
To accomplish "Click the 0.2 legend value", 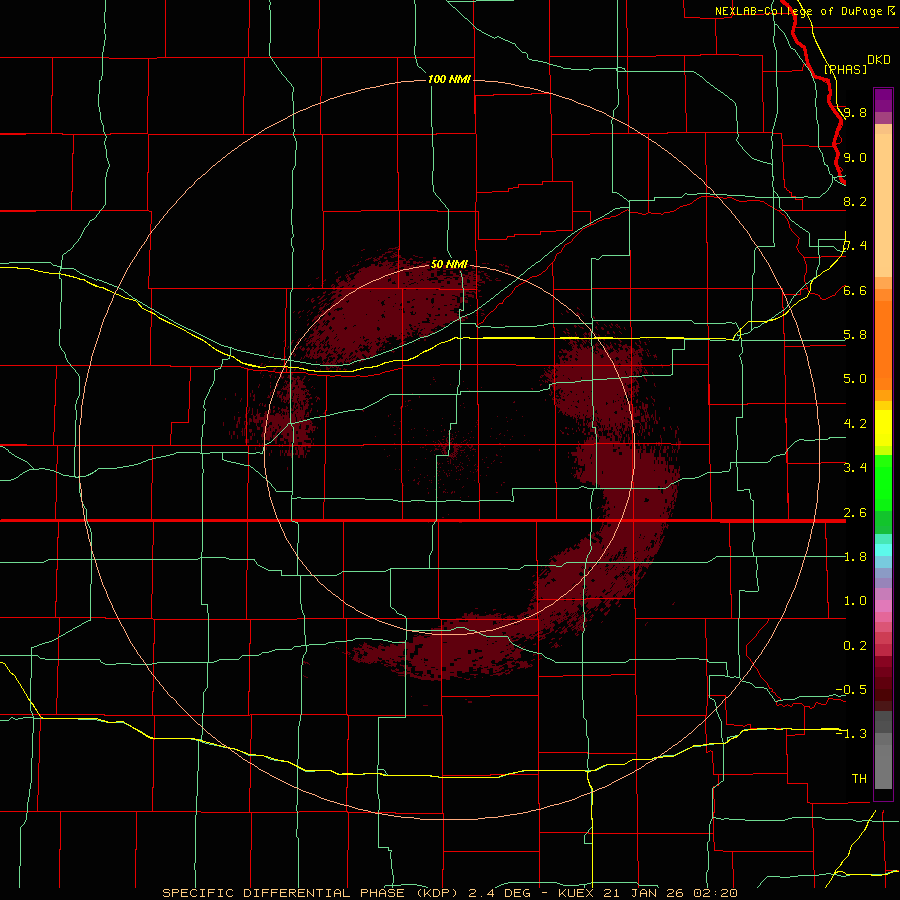I will tap(855, 645).
